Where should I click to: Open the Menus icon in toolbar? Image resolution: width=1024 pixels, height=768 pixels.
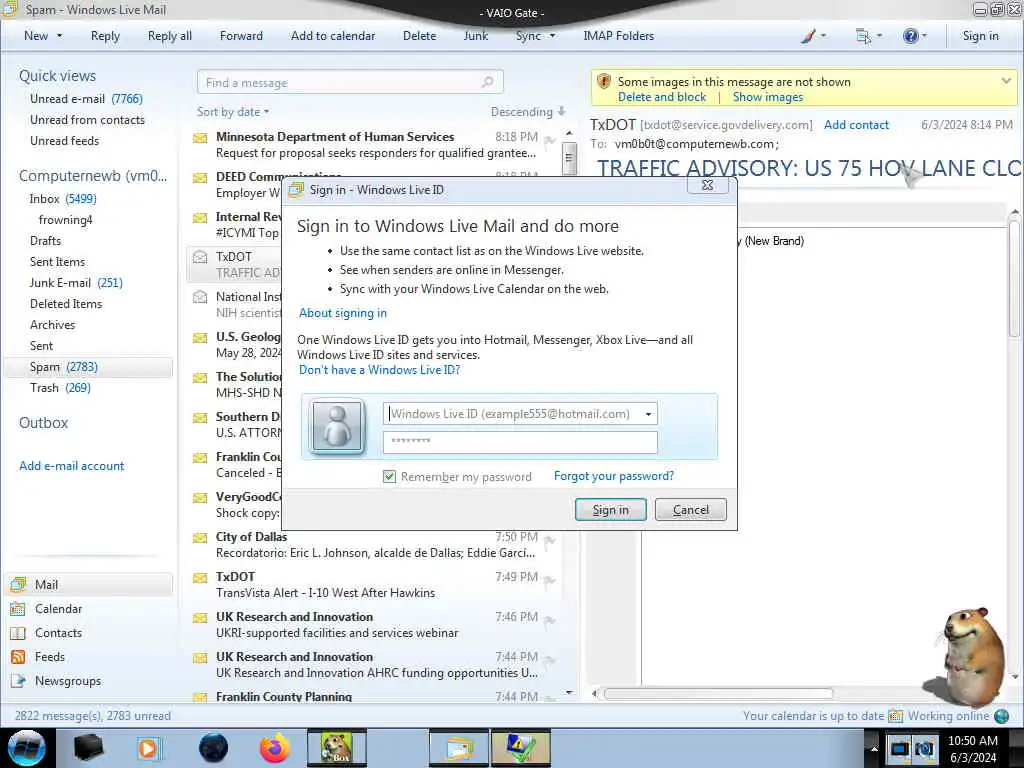(863, 36)
